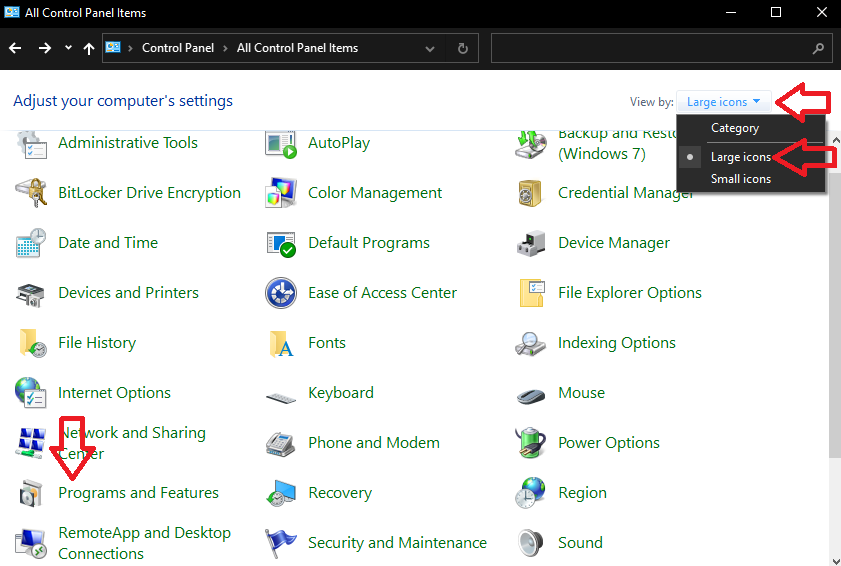Click the Sound speaker icon
Image resolution: width=841 pixels, height=566 pixels.
click(x=531, y=543)
